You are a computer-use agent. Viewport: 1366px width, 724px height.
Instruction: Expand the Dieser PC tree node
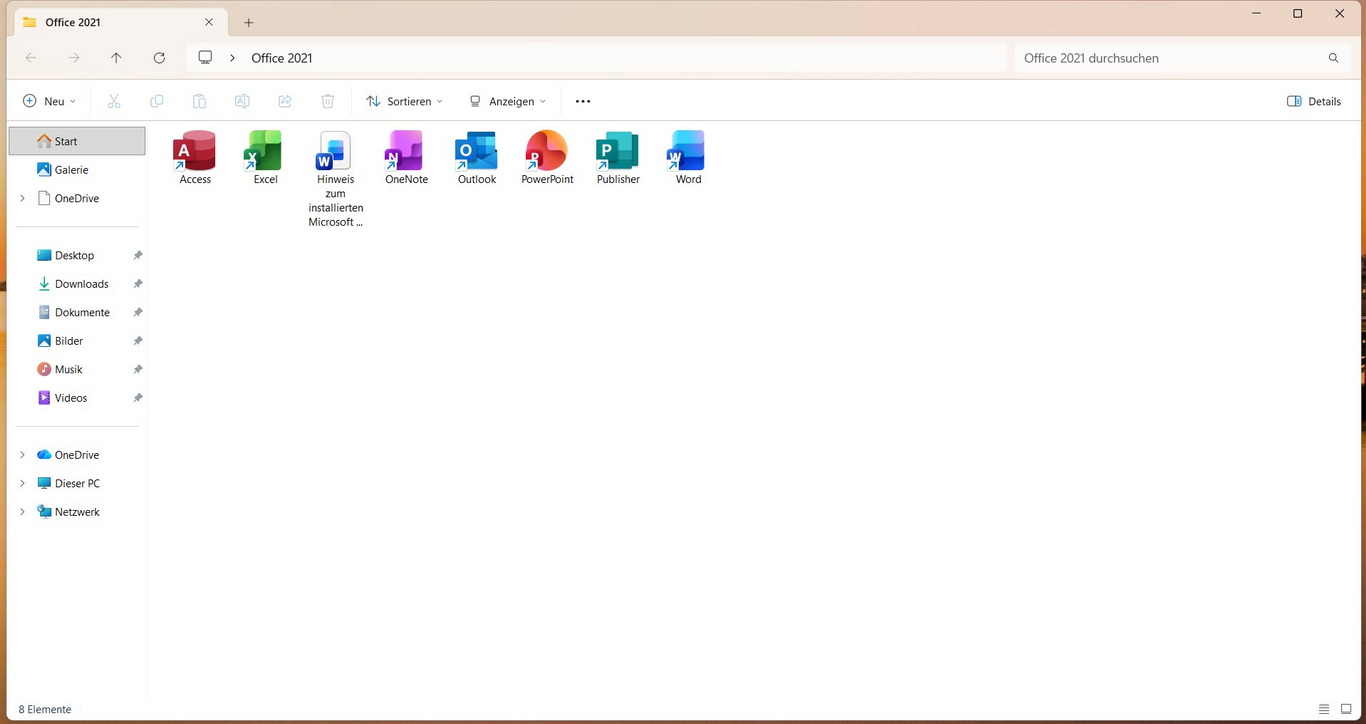23,483
